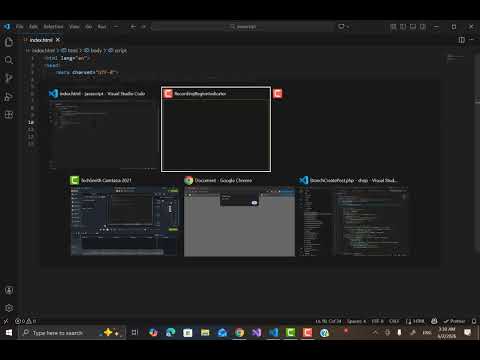Open Task View on the taskbar
480x360 pixels.
point(135,333)
